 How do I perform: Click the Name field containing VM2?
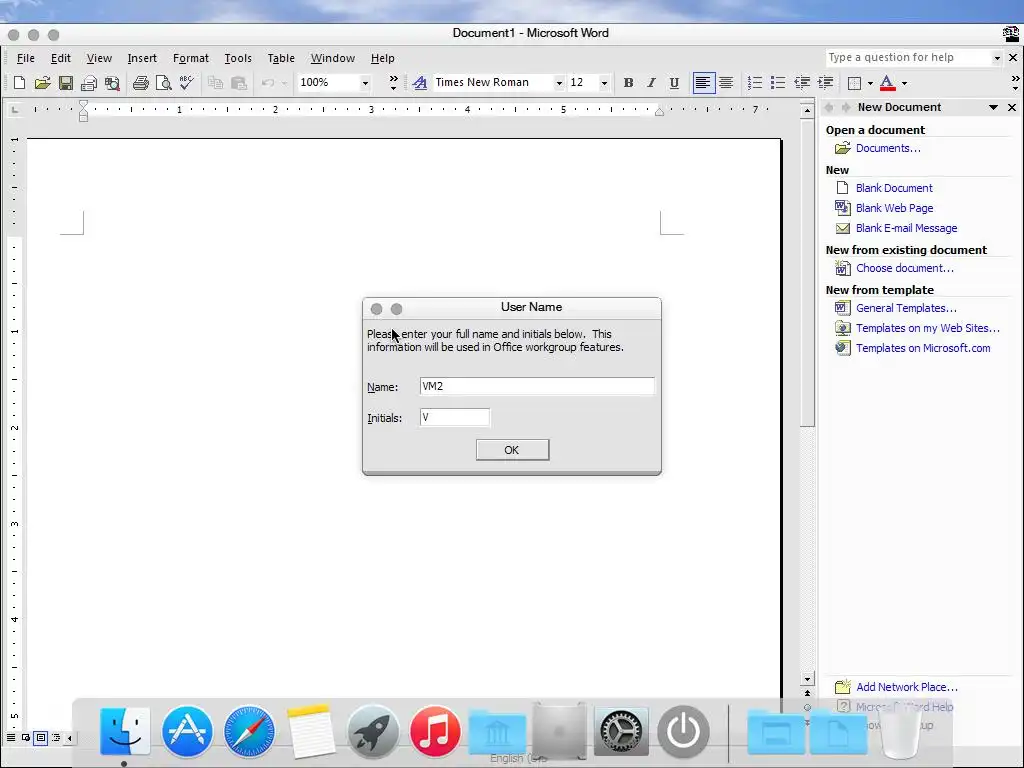click(537, 387)
